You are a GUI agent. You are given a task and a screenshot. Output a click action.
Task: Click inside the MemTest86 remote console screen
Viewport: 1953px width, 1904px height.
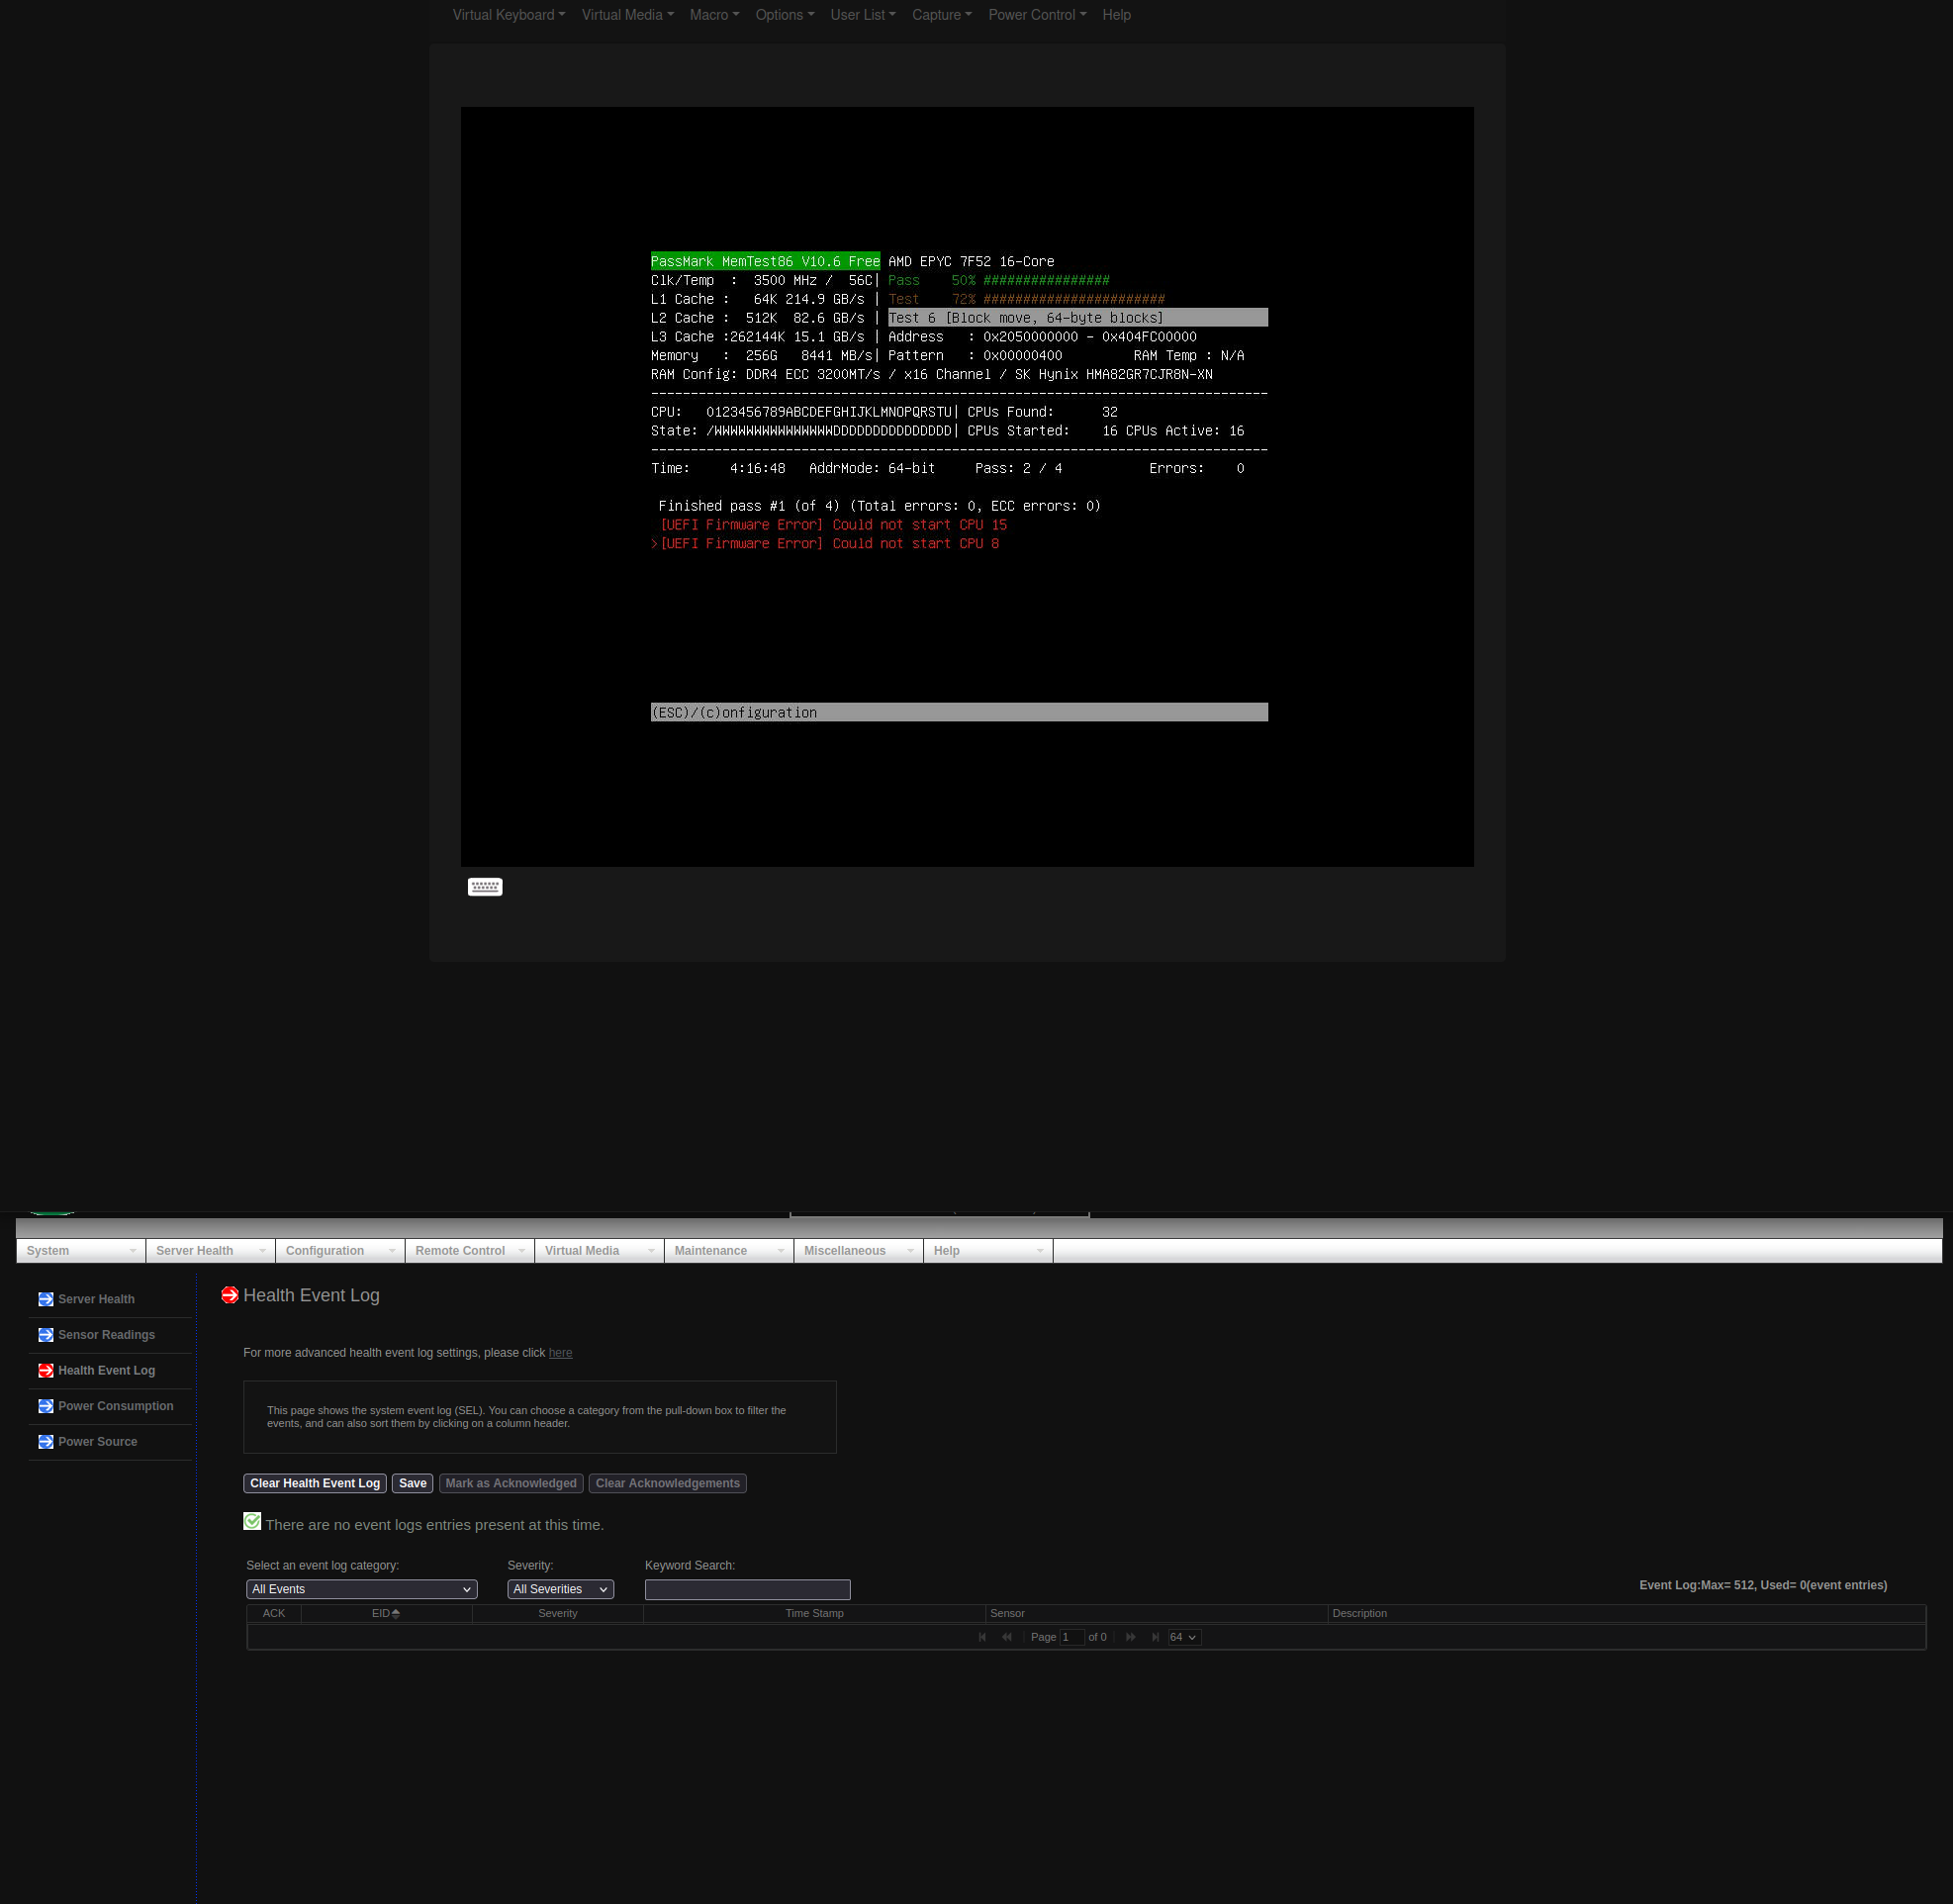[967, 487]
